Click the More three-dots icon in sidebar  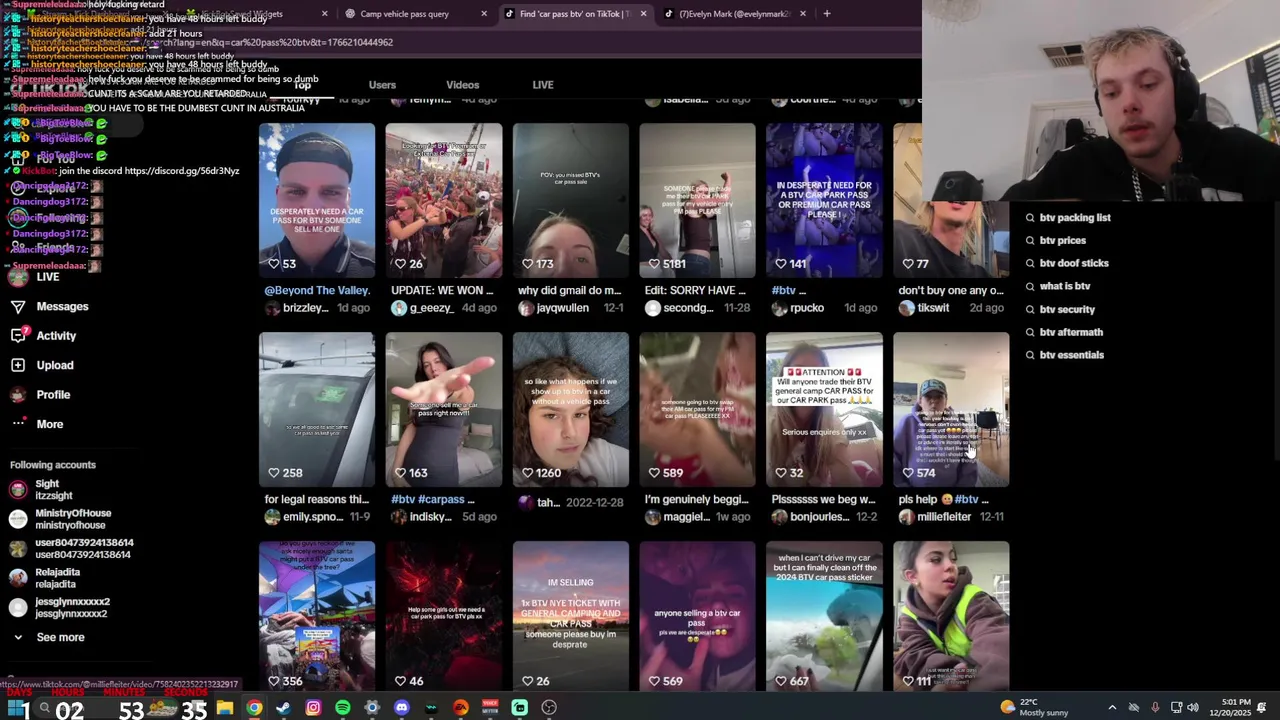click(18, 424)
